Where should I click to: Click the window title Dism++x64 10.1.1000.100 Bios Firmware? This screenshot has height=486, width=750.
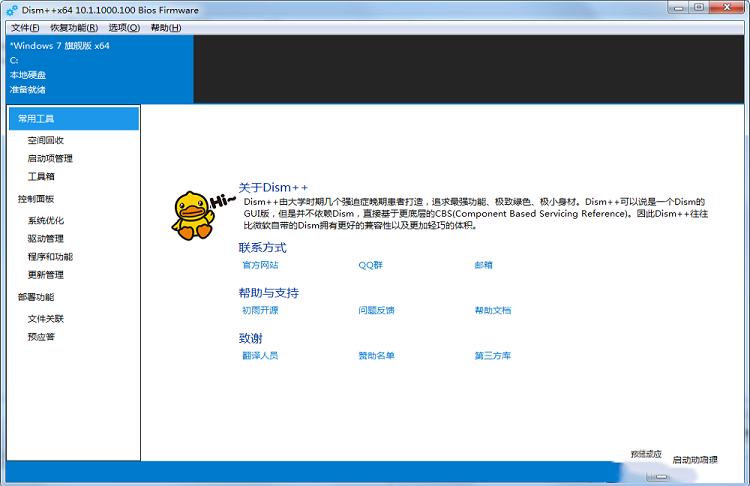pyautogui.click(x=110, y=10)
